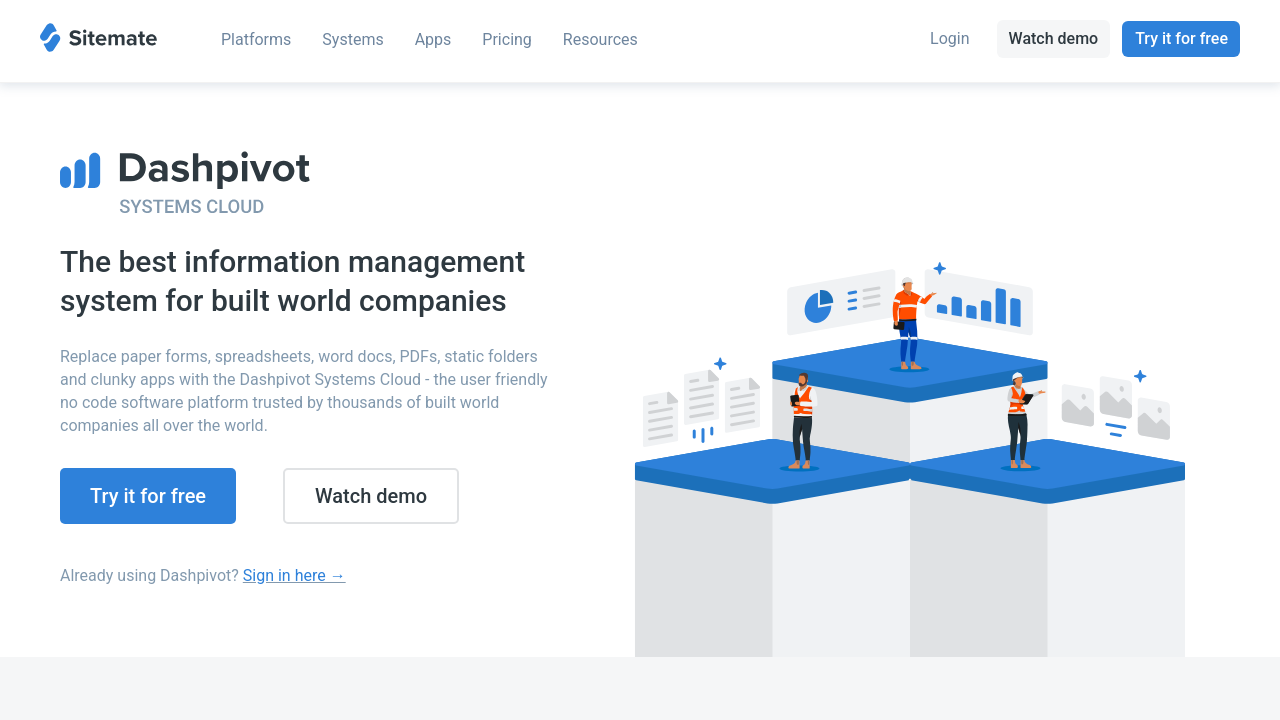Follow the Sign in here link

(x=293, y=575)
